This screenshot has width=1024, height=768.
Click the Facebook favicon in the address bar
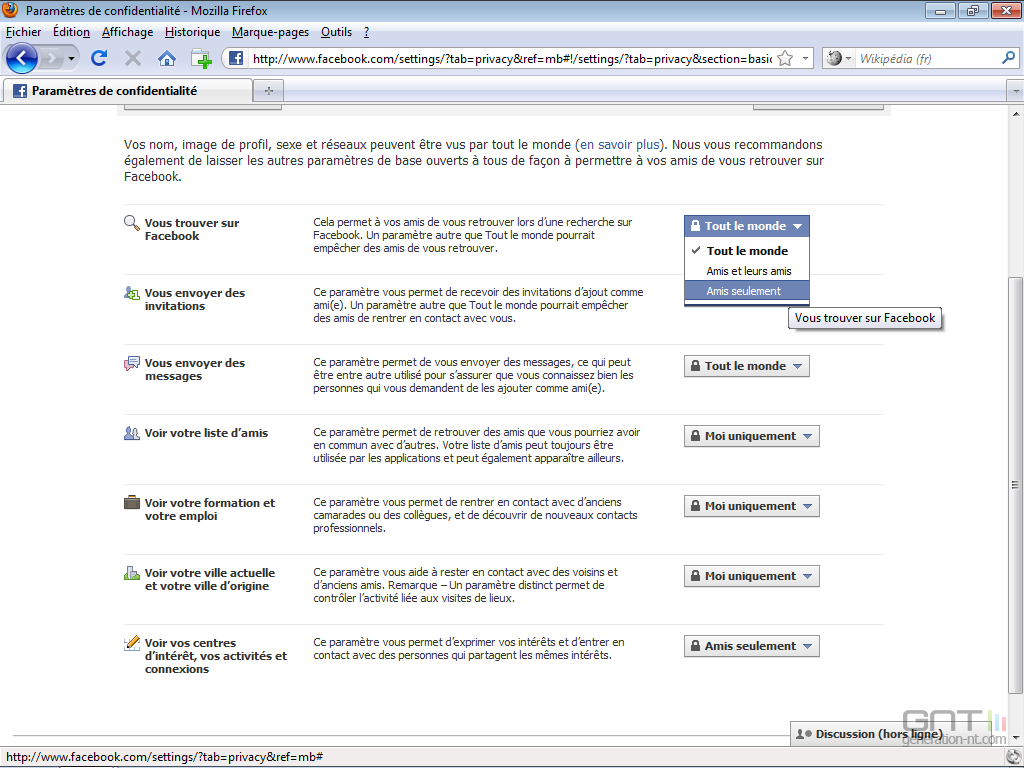point(236,58)
